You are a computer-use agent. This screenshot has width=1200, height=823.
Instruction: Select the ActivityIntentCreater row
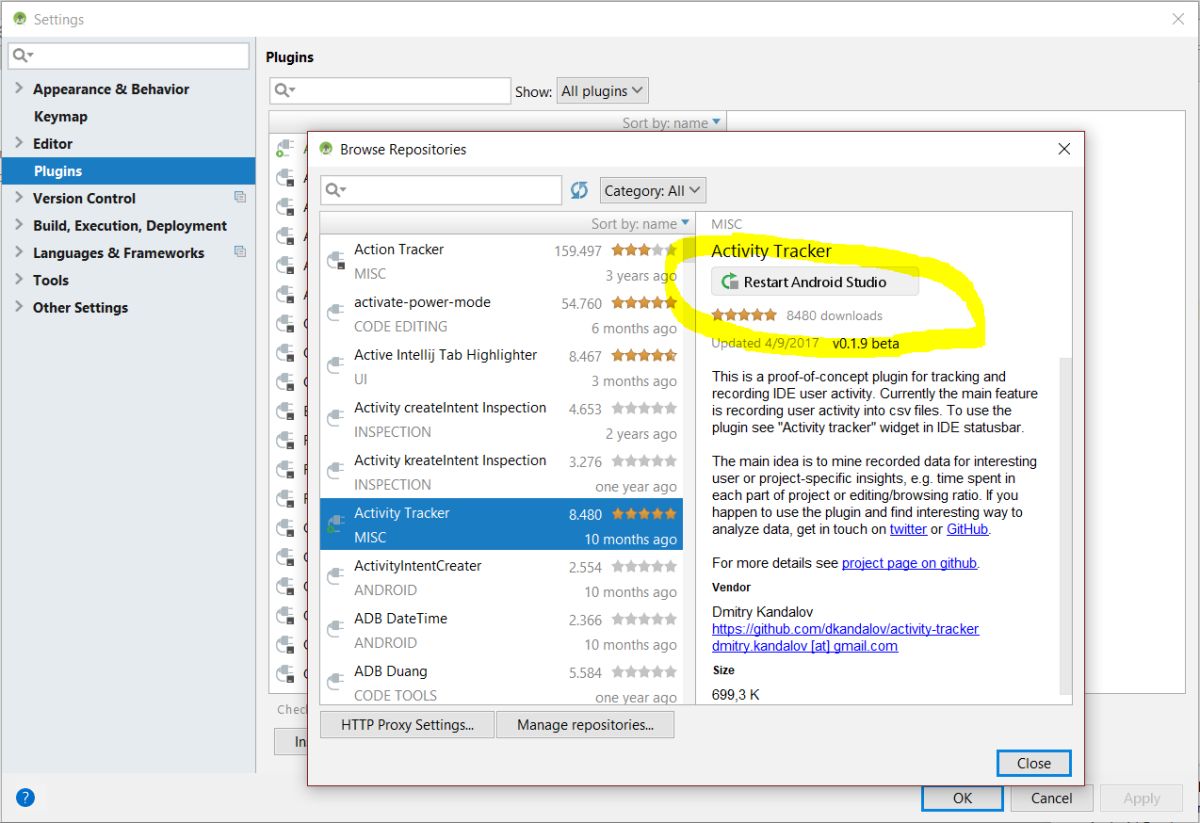pyautogui.click(x=501, y=578)
